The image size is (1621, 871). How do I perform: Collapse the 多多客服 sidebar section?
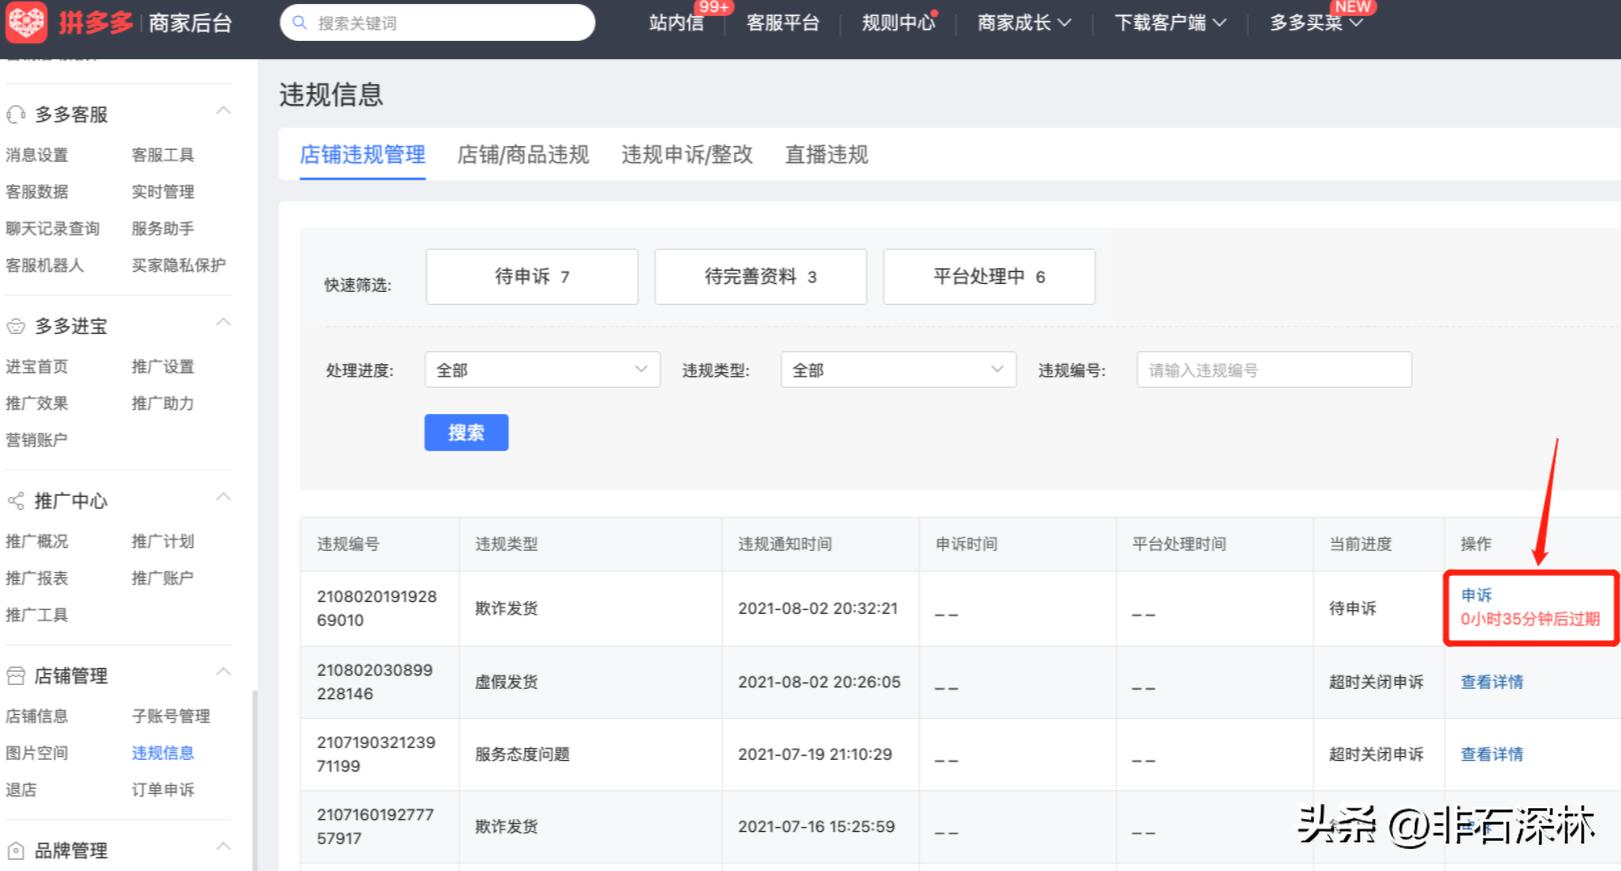pyautogui.click(x=224, y=110)
